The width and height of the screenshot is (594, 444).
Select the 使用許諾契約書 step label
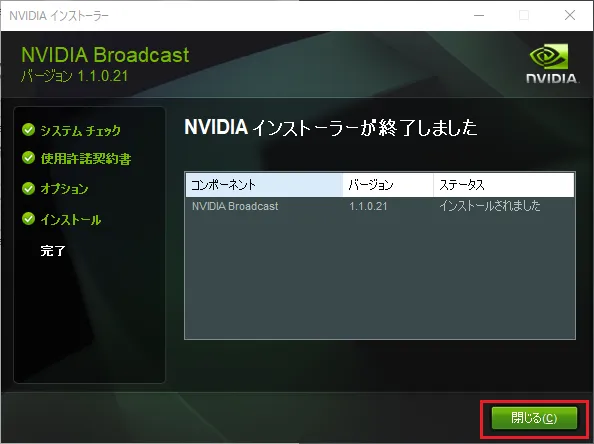click(86, 158)
